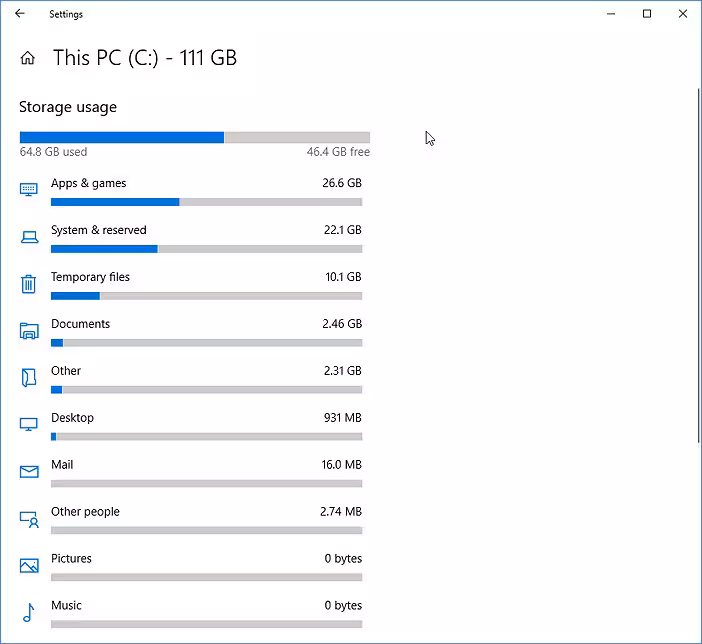
Task: Click the System & reserved laptop icon
Action: coord(29,237)
